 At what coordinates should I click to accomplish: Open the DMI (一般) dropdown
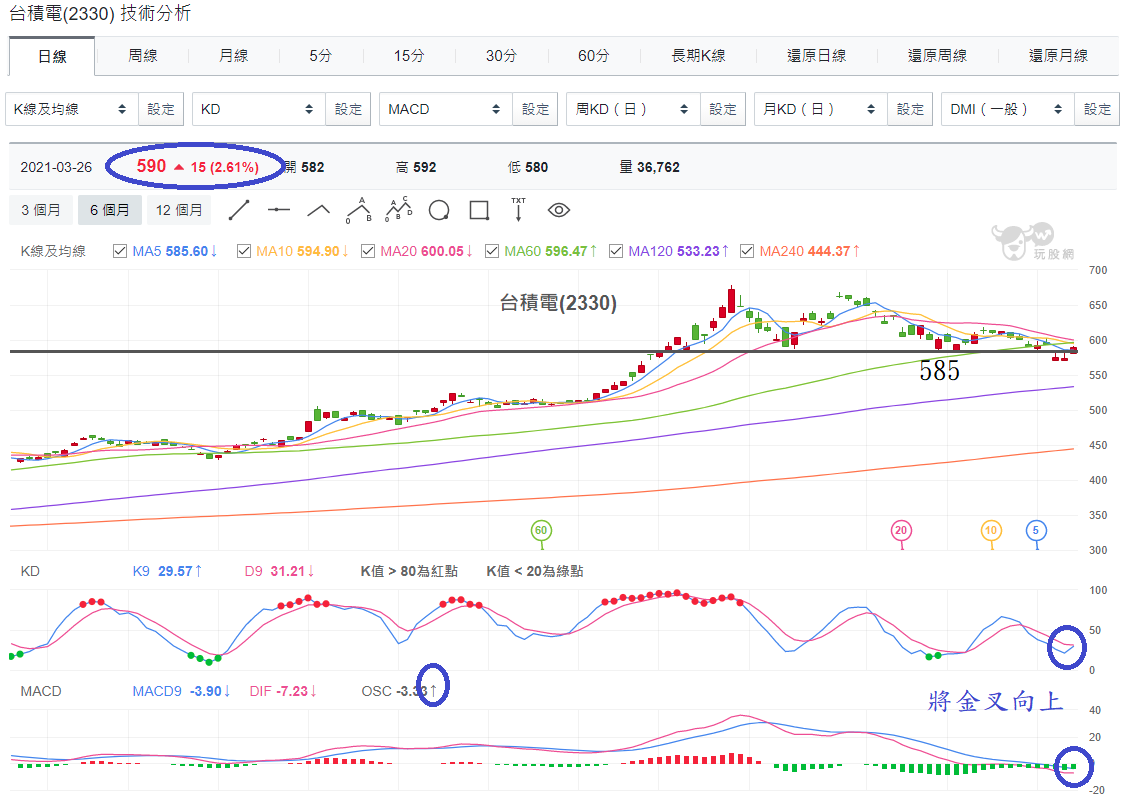point(1007,109)
